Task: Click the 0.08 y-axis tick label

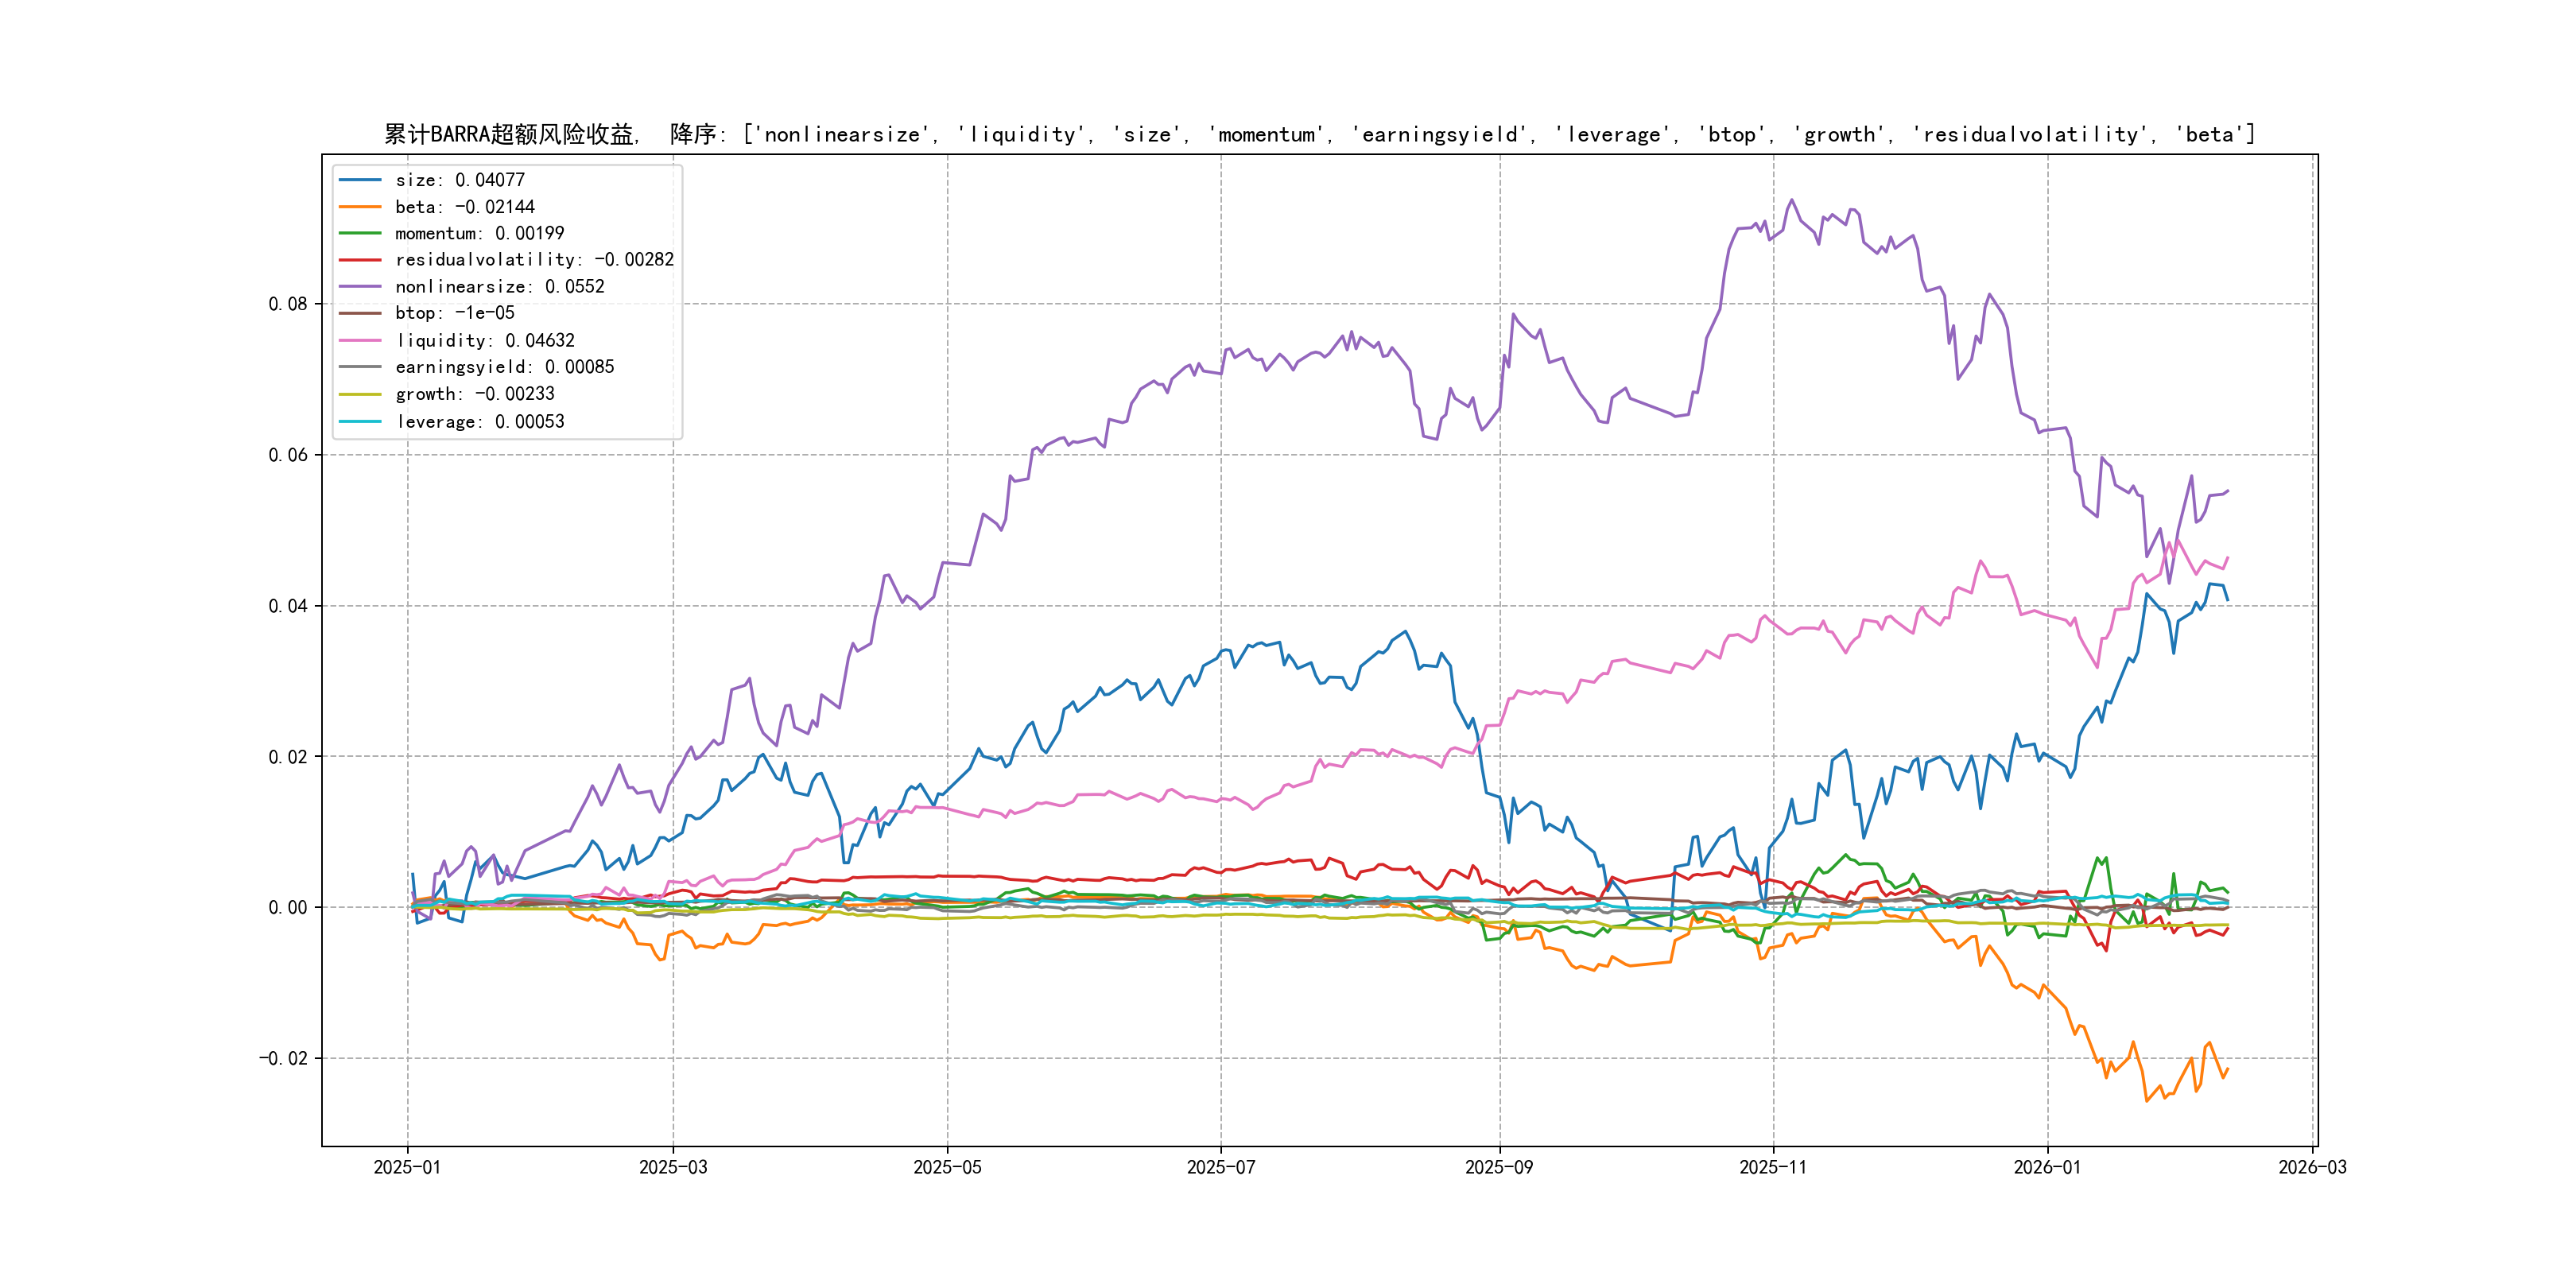Action: (288, 304)
